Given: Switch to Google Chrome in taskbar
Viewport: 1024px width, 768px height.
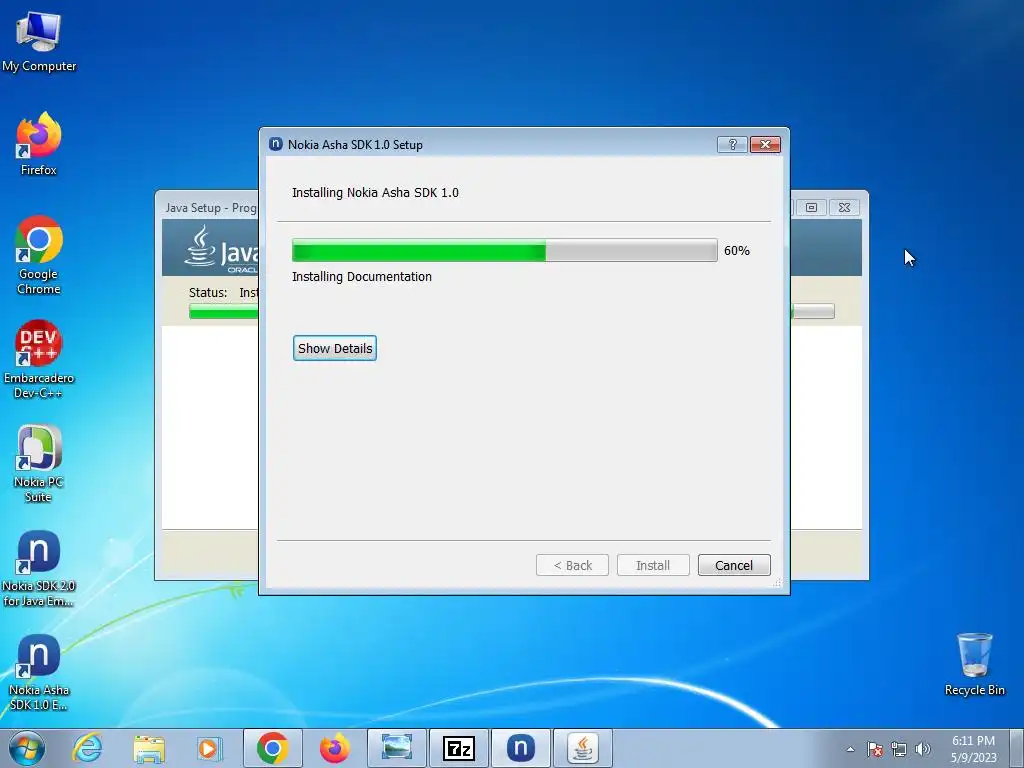Looking at the screenshot, I should point(273,748).
